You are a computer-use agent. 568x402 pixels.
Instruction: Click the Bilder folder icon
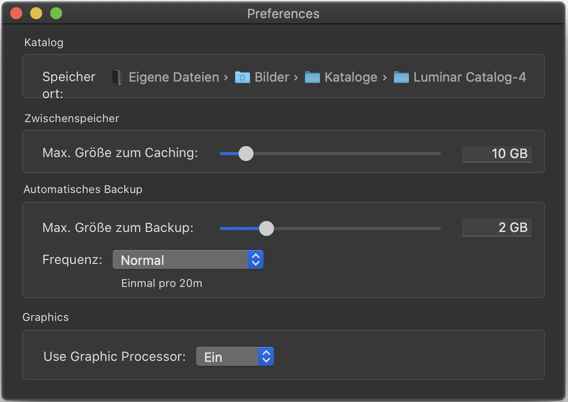click(x=242, y=77)
